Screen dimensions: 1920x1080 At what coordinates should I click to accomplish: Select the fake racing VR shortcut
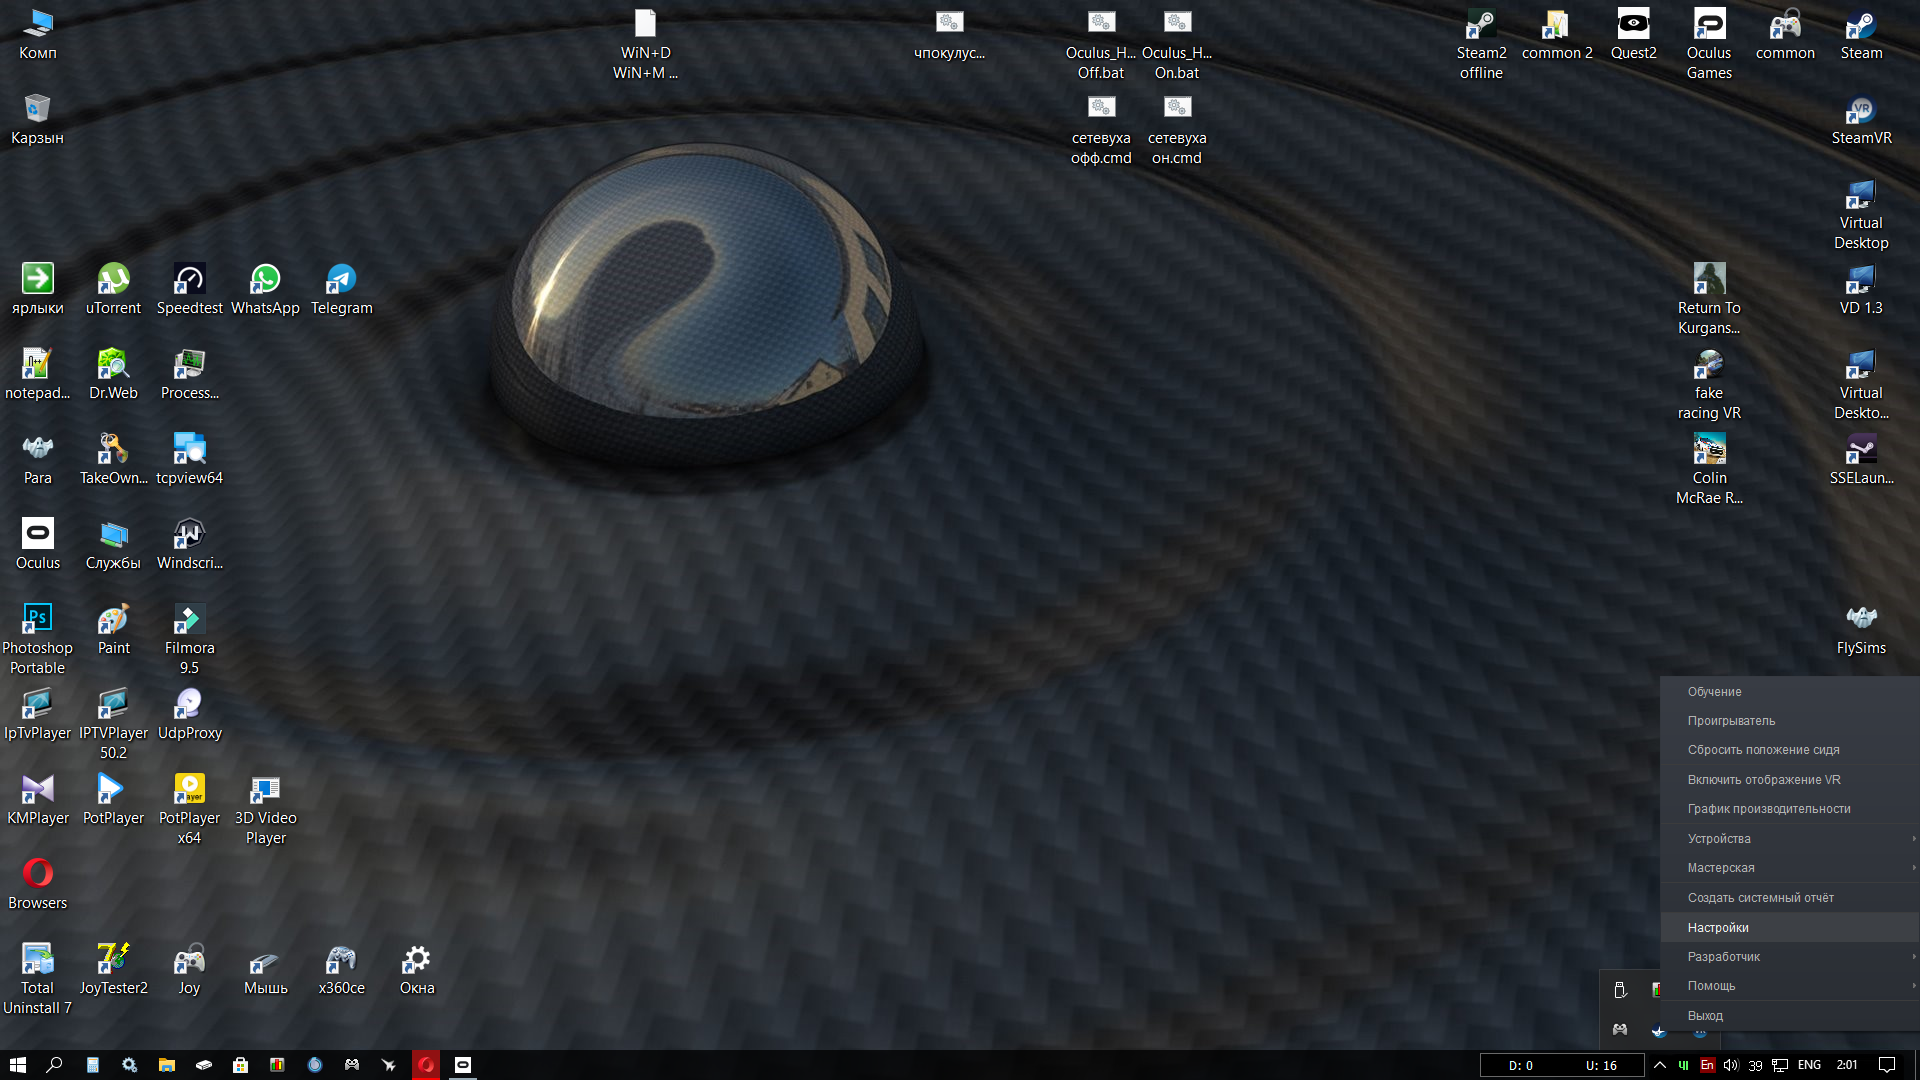[x=1709, y=383]
